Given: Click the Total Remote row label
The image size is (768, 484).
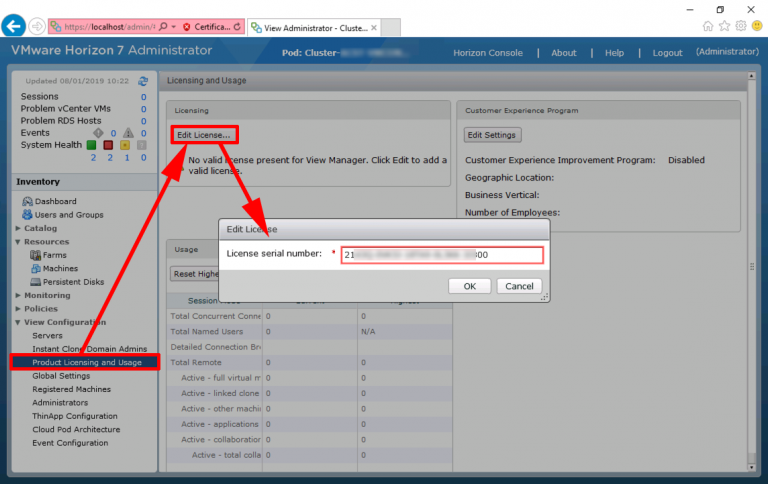Looking at the screenshot, I should pos(196,363).
